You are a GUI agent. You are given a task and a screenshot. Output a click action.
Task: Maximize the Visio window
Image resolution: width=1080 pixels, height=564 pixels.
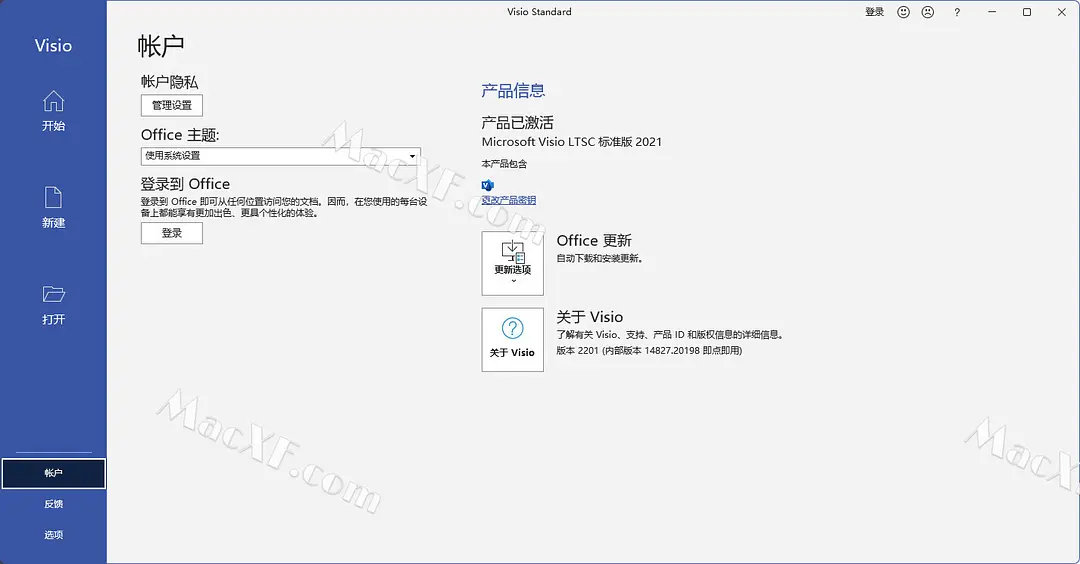click(x=1026, y=12)
